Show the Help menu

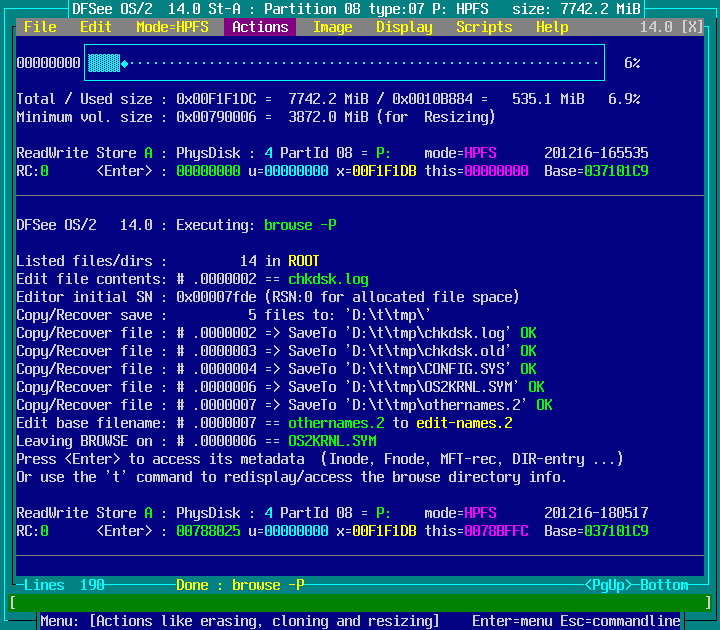tap(552, 27)
